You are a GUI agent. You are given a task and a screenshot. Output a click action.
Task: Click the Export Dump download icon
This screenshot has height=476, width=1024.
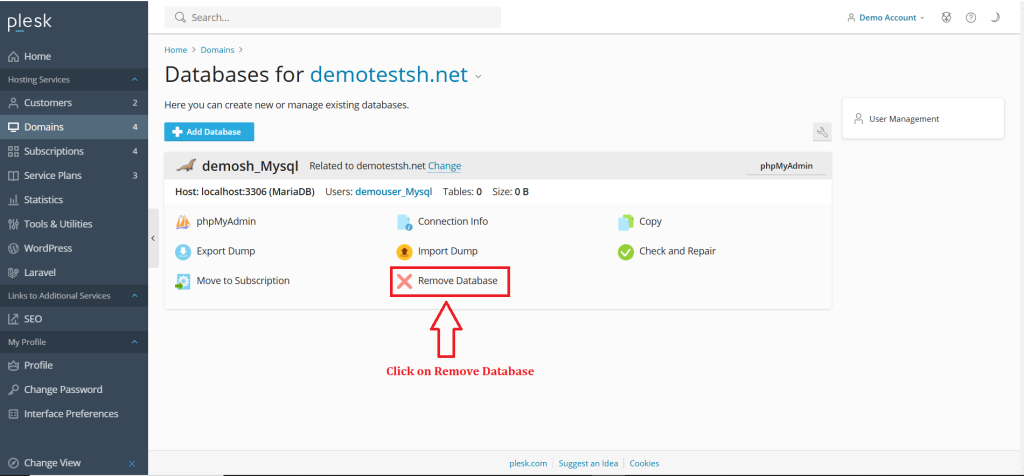pyautogui.click(x=184, y=252)
